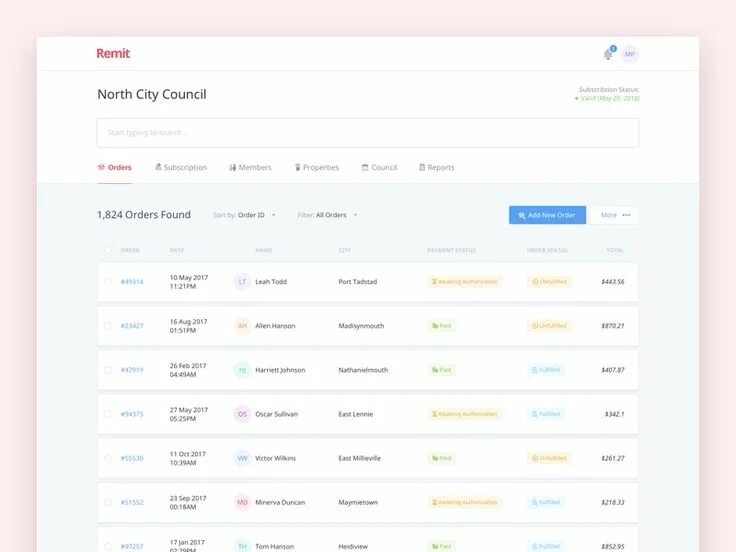736x552 pixels.
Task: Click Fulfilled badge in Harriett Johnson row
Action: [x=546, y=370]
